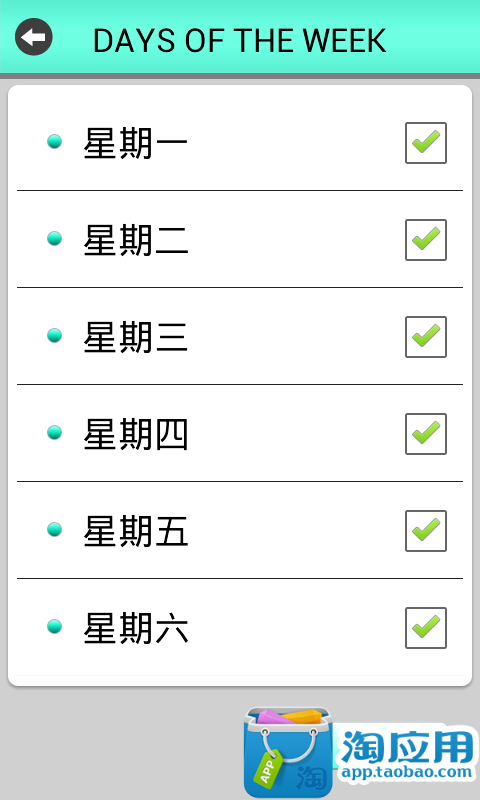480x800 pixels.
Task: Click the teal bullet beside 星期四
Action: tap(55, 432)
